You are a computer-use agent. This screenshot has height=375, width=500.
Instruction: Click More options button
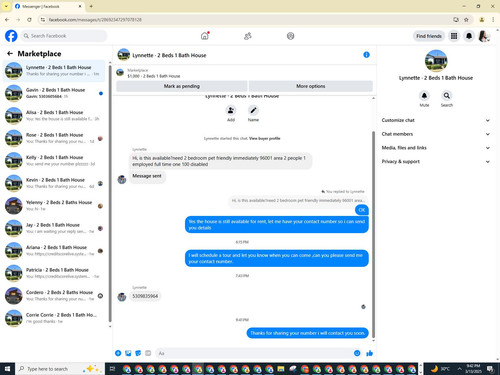point(311,86)
